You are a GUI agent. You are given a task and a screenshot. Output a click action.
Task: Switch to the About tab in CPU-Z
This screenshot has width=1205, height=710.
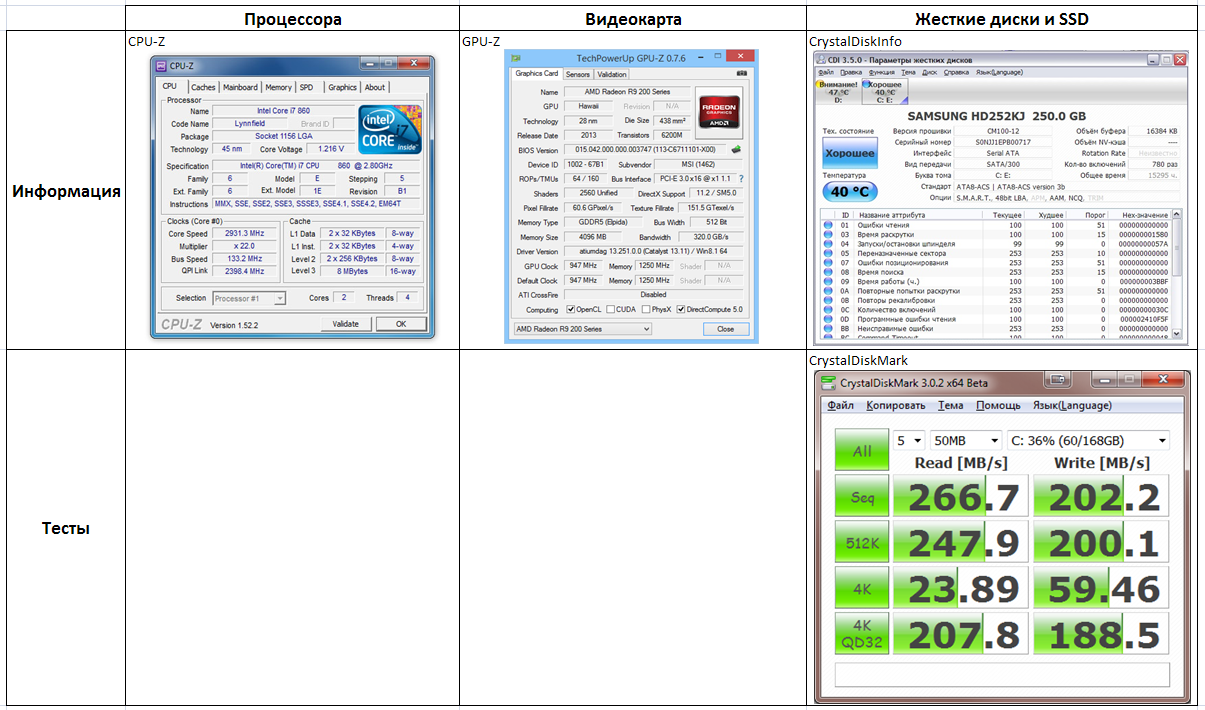click(375, 87)
